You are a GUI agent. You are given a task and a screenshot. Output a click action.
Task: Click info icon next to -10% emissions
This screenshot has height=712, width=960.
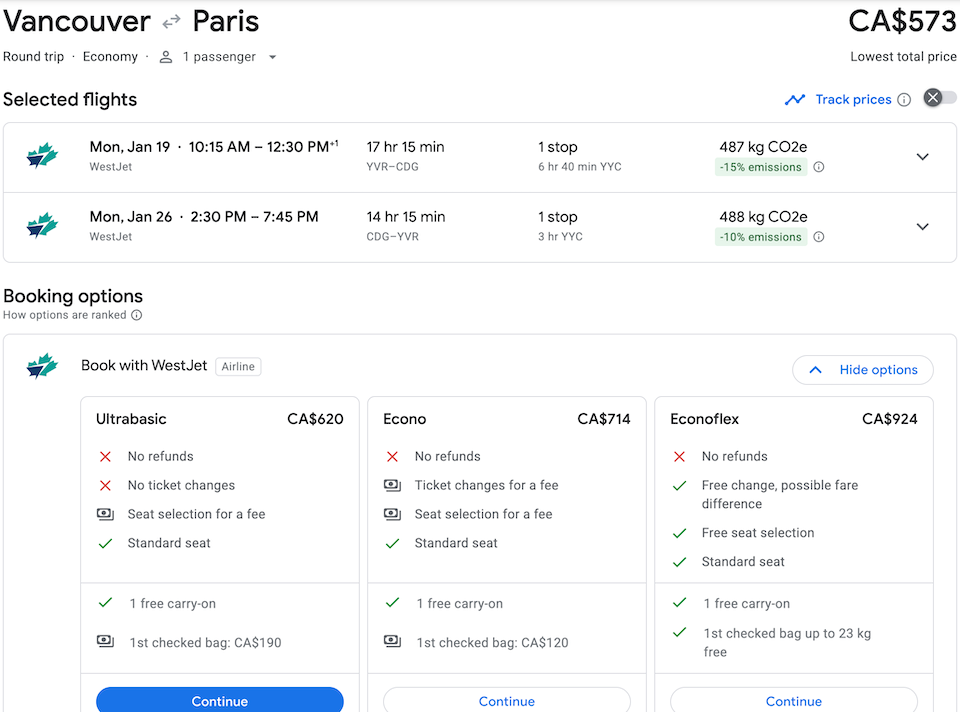click(819, 237)
